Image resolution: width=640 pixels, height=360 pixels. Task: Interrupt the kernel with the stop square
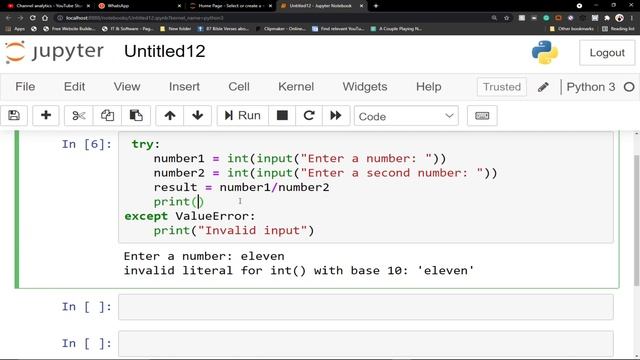pos(282,116)
